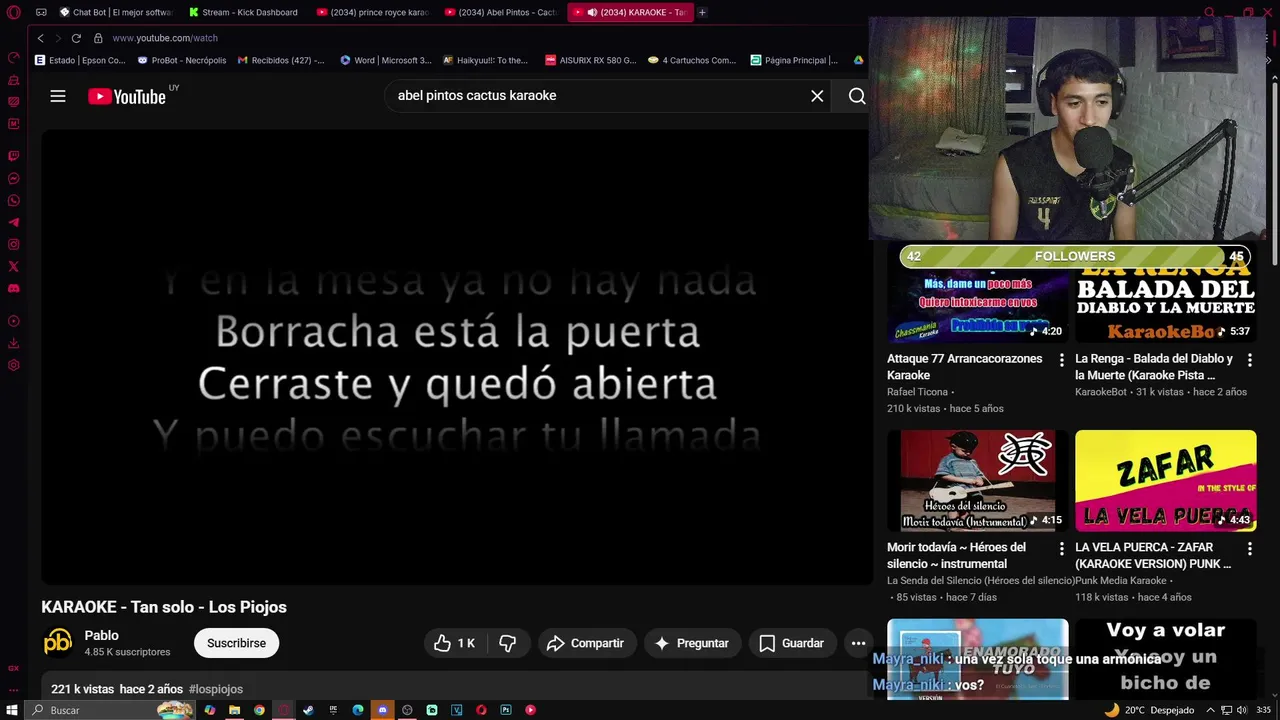Open La Vela Puerca Zafar thumbnail
The width and height of the screenshot is (1280, 720).
click(1165, 481)
